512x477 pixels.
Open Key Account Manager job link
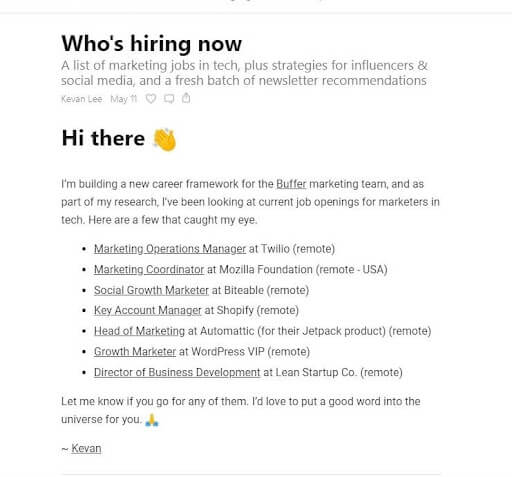(147, 310)
